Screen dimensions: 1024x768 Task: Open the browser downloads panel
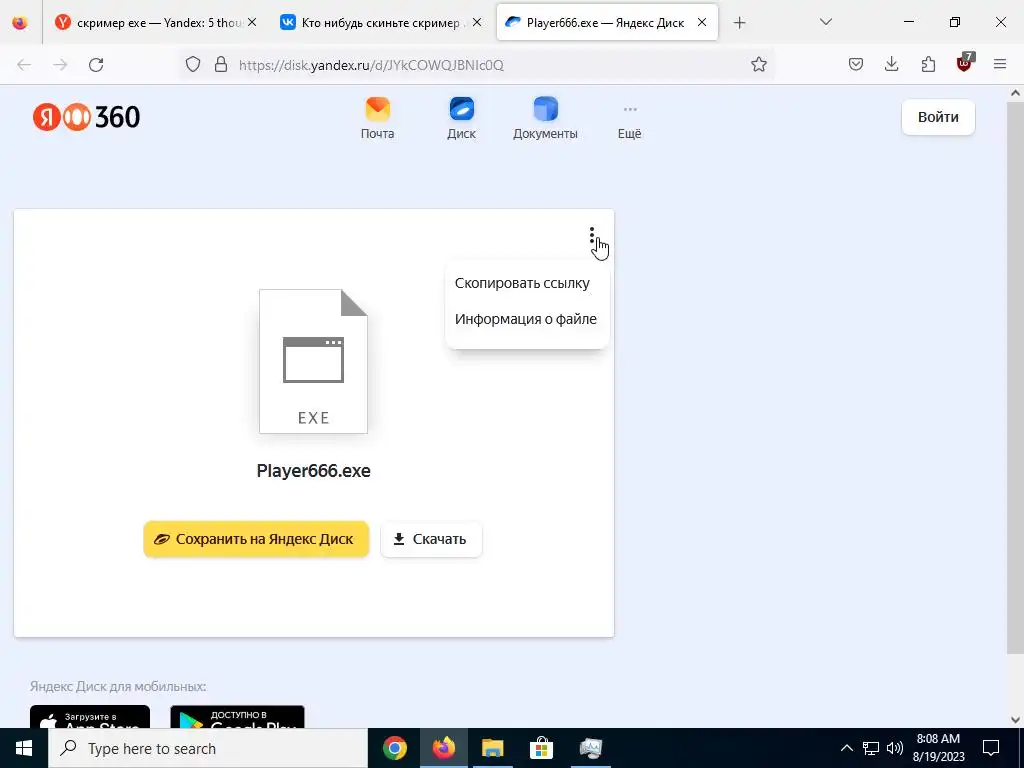tap(891, 65)
